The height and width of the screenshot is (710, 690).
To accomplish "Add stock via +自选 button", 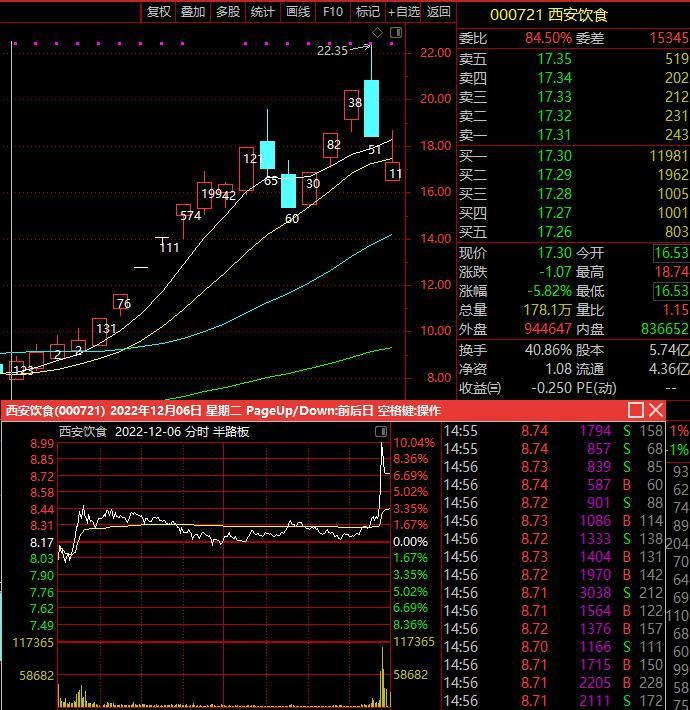I will pyautogui.click(x=404, y=12).
